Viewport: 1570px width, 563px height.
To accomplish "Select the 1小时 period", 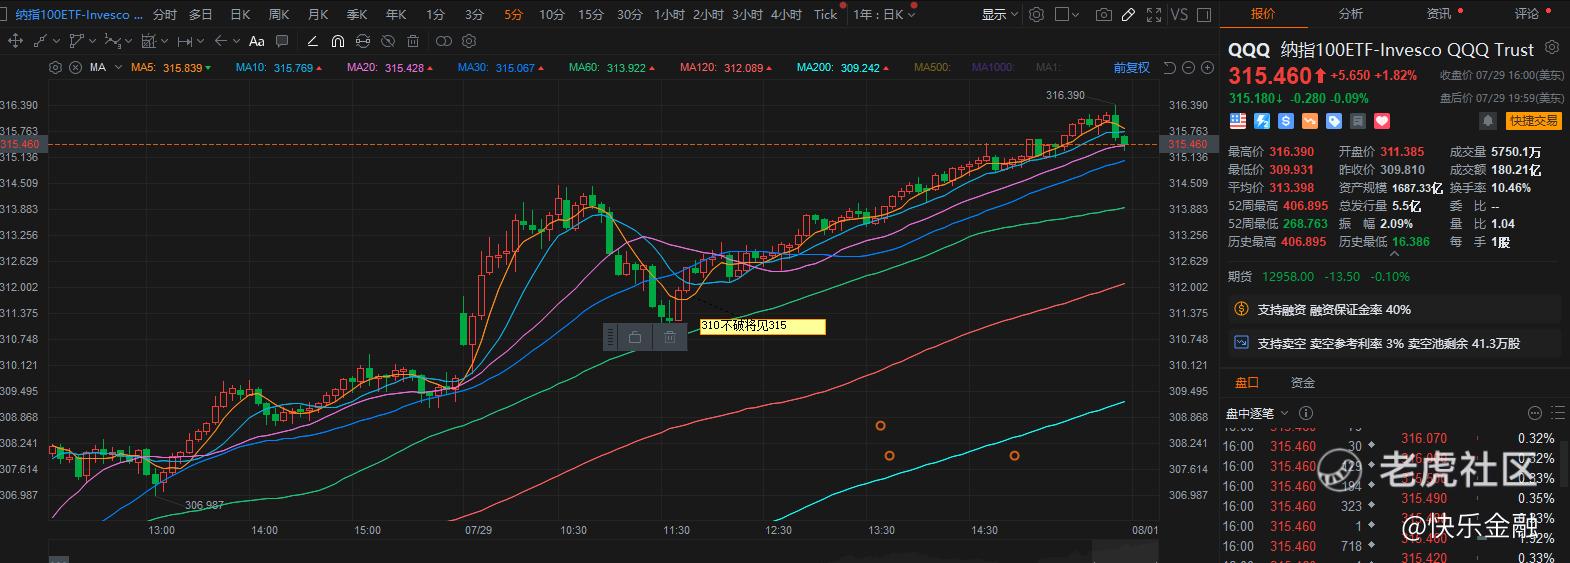I will tap(669, 14).
